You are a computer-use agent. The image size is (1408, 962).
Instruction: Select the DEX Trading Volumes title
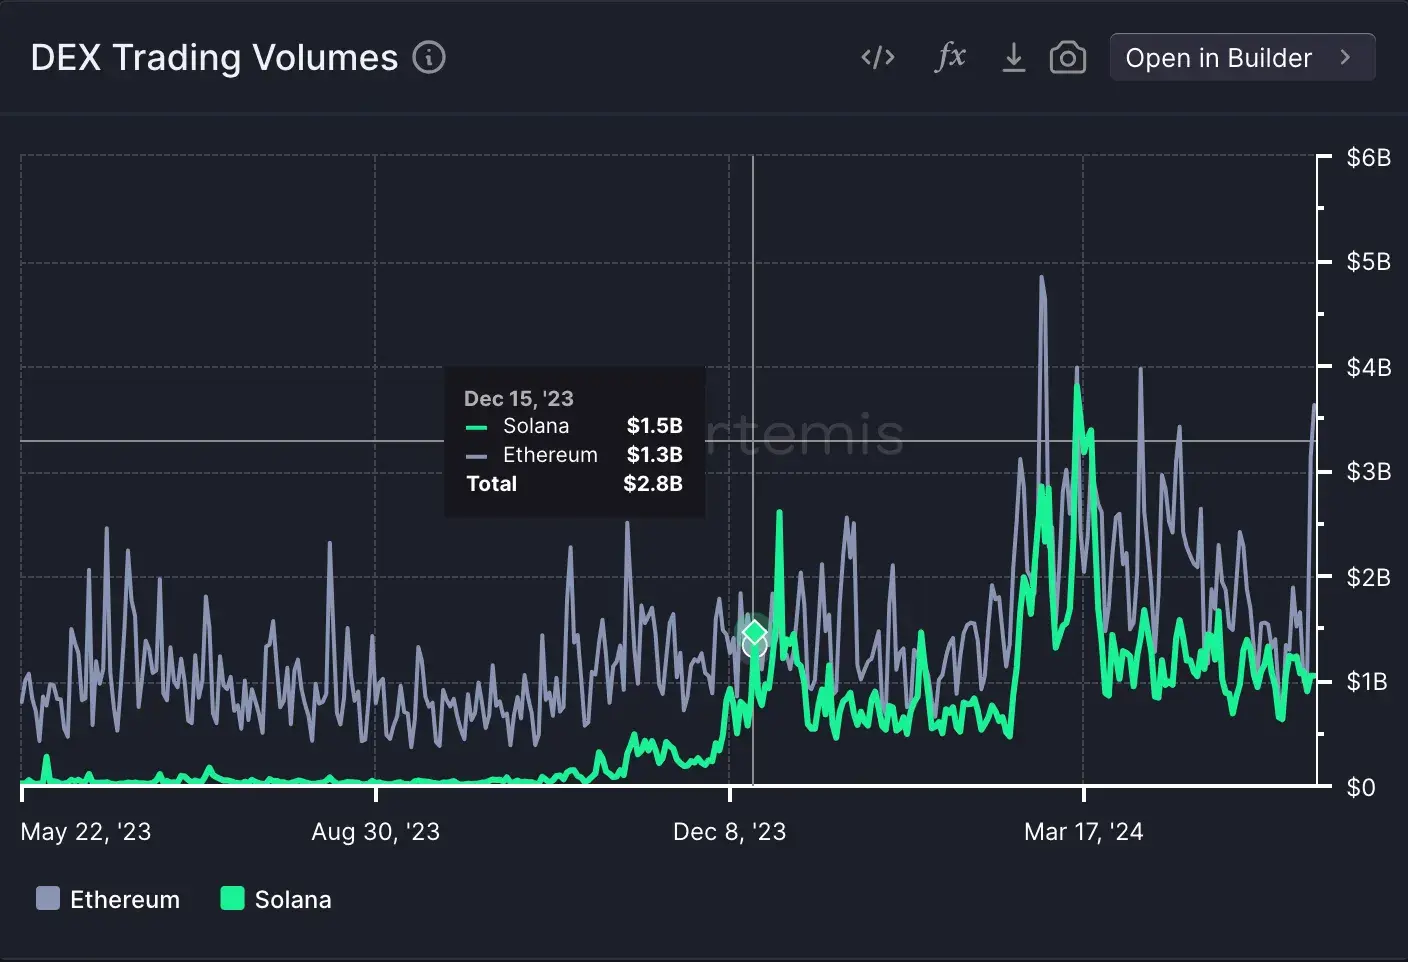click(215, 58)
